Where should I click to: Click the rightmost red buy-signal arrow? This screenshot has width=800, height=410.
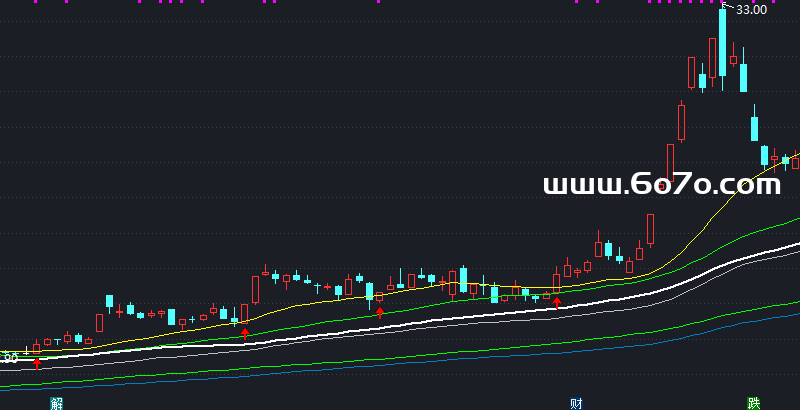tap(557, 300)
